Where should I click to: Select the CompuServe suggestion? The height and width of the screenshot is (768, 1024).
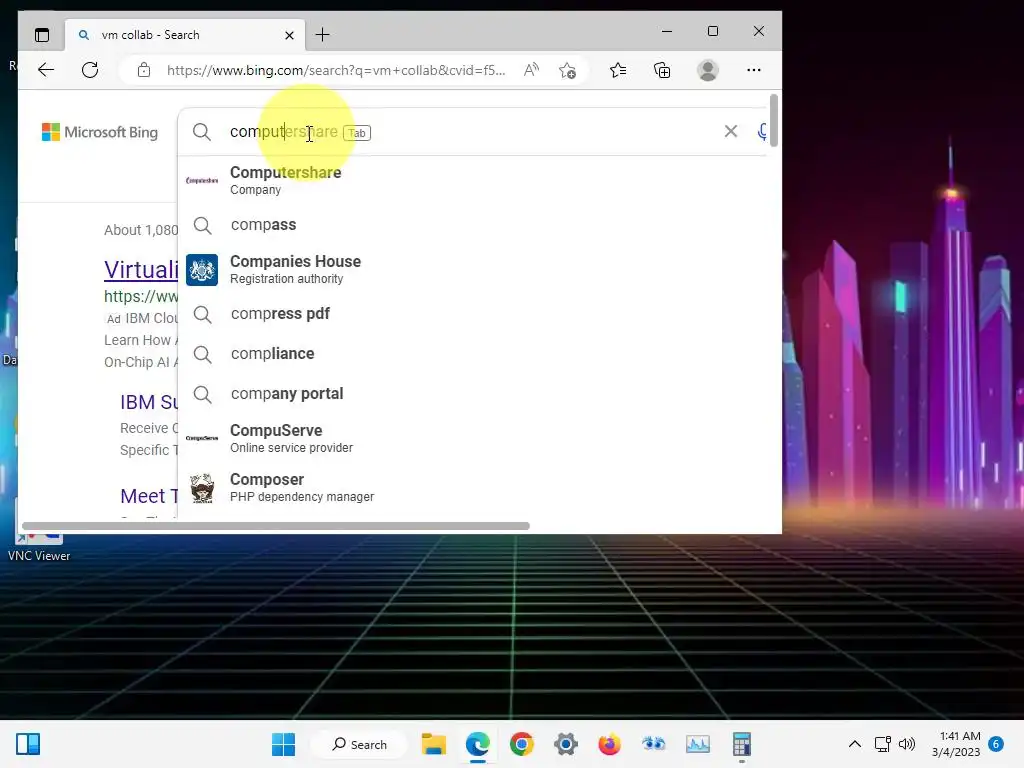point(473,438)
